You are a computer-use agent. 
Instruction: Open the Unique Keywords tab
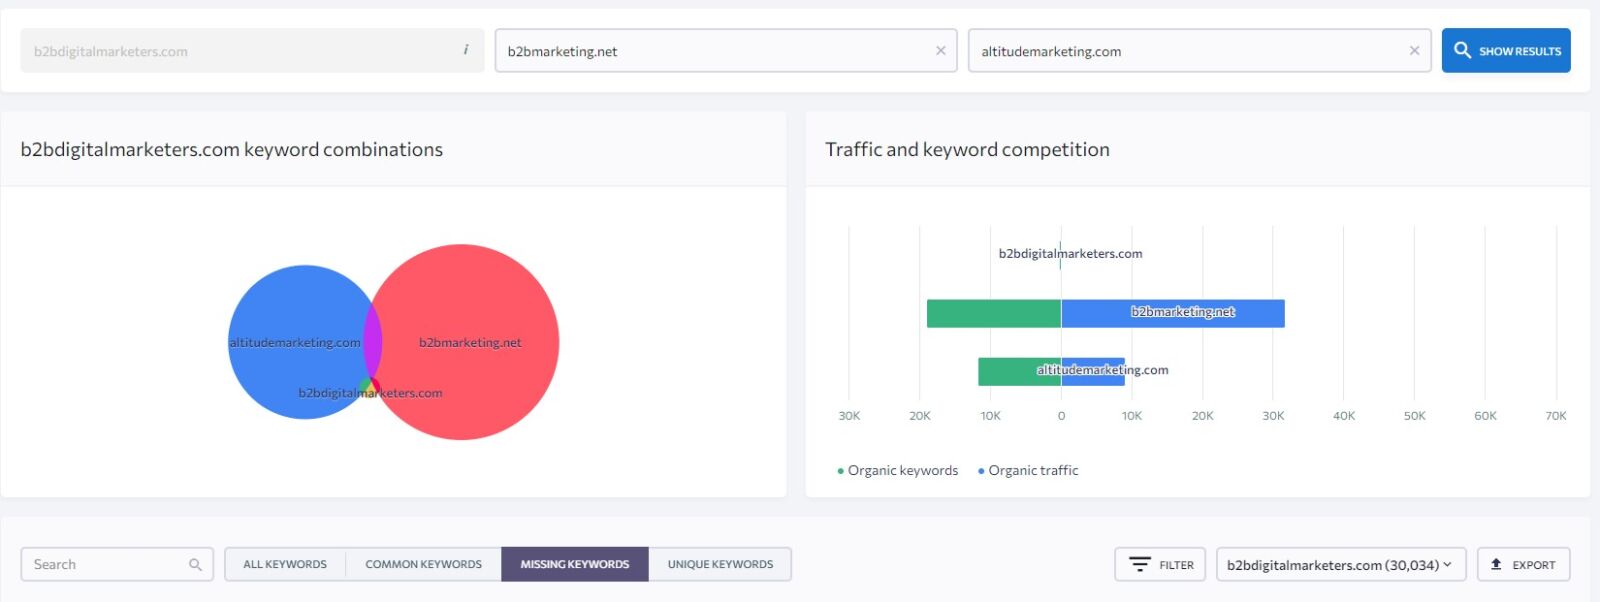point(720,564)
